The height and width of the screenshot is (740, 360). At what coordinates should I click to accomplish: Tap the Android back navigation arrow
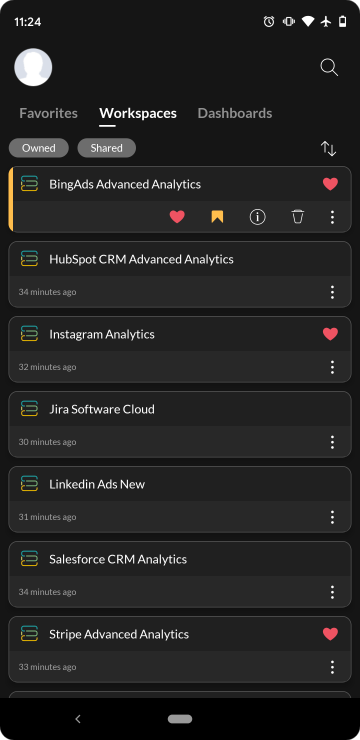coord(78,719)
